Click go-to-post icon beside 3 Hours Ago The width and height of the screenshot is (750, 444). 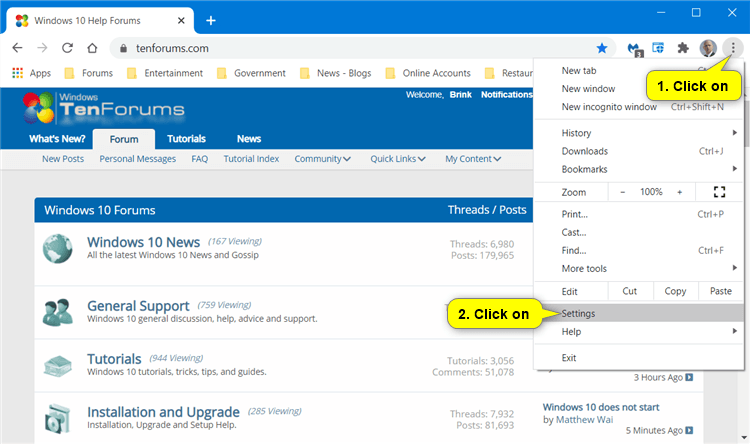689,377
